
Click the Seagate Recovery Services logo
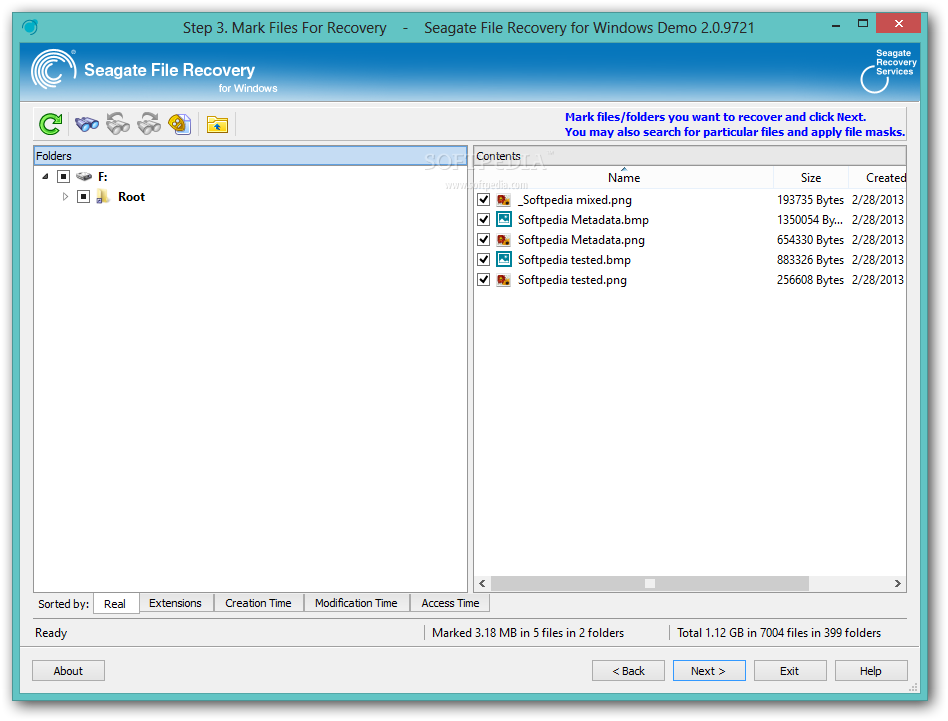(889, 71)
